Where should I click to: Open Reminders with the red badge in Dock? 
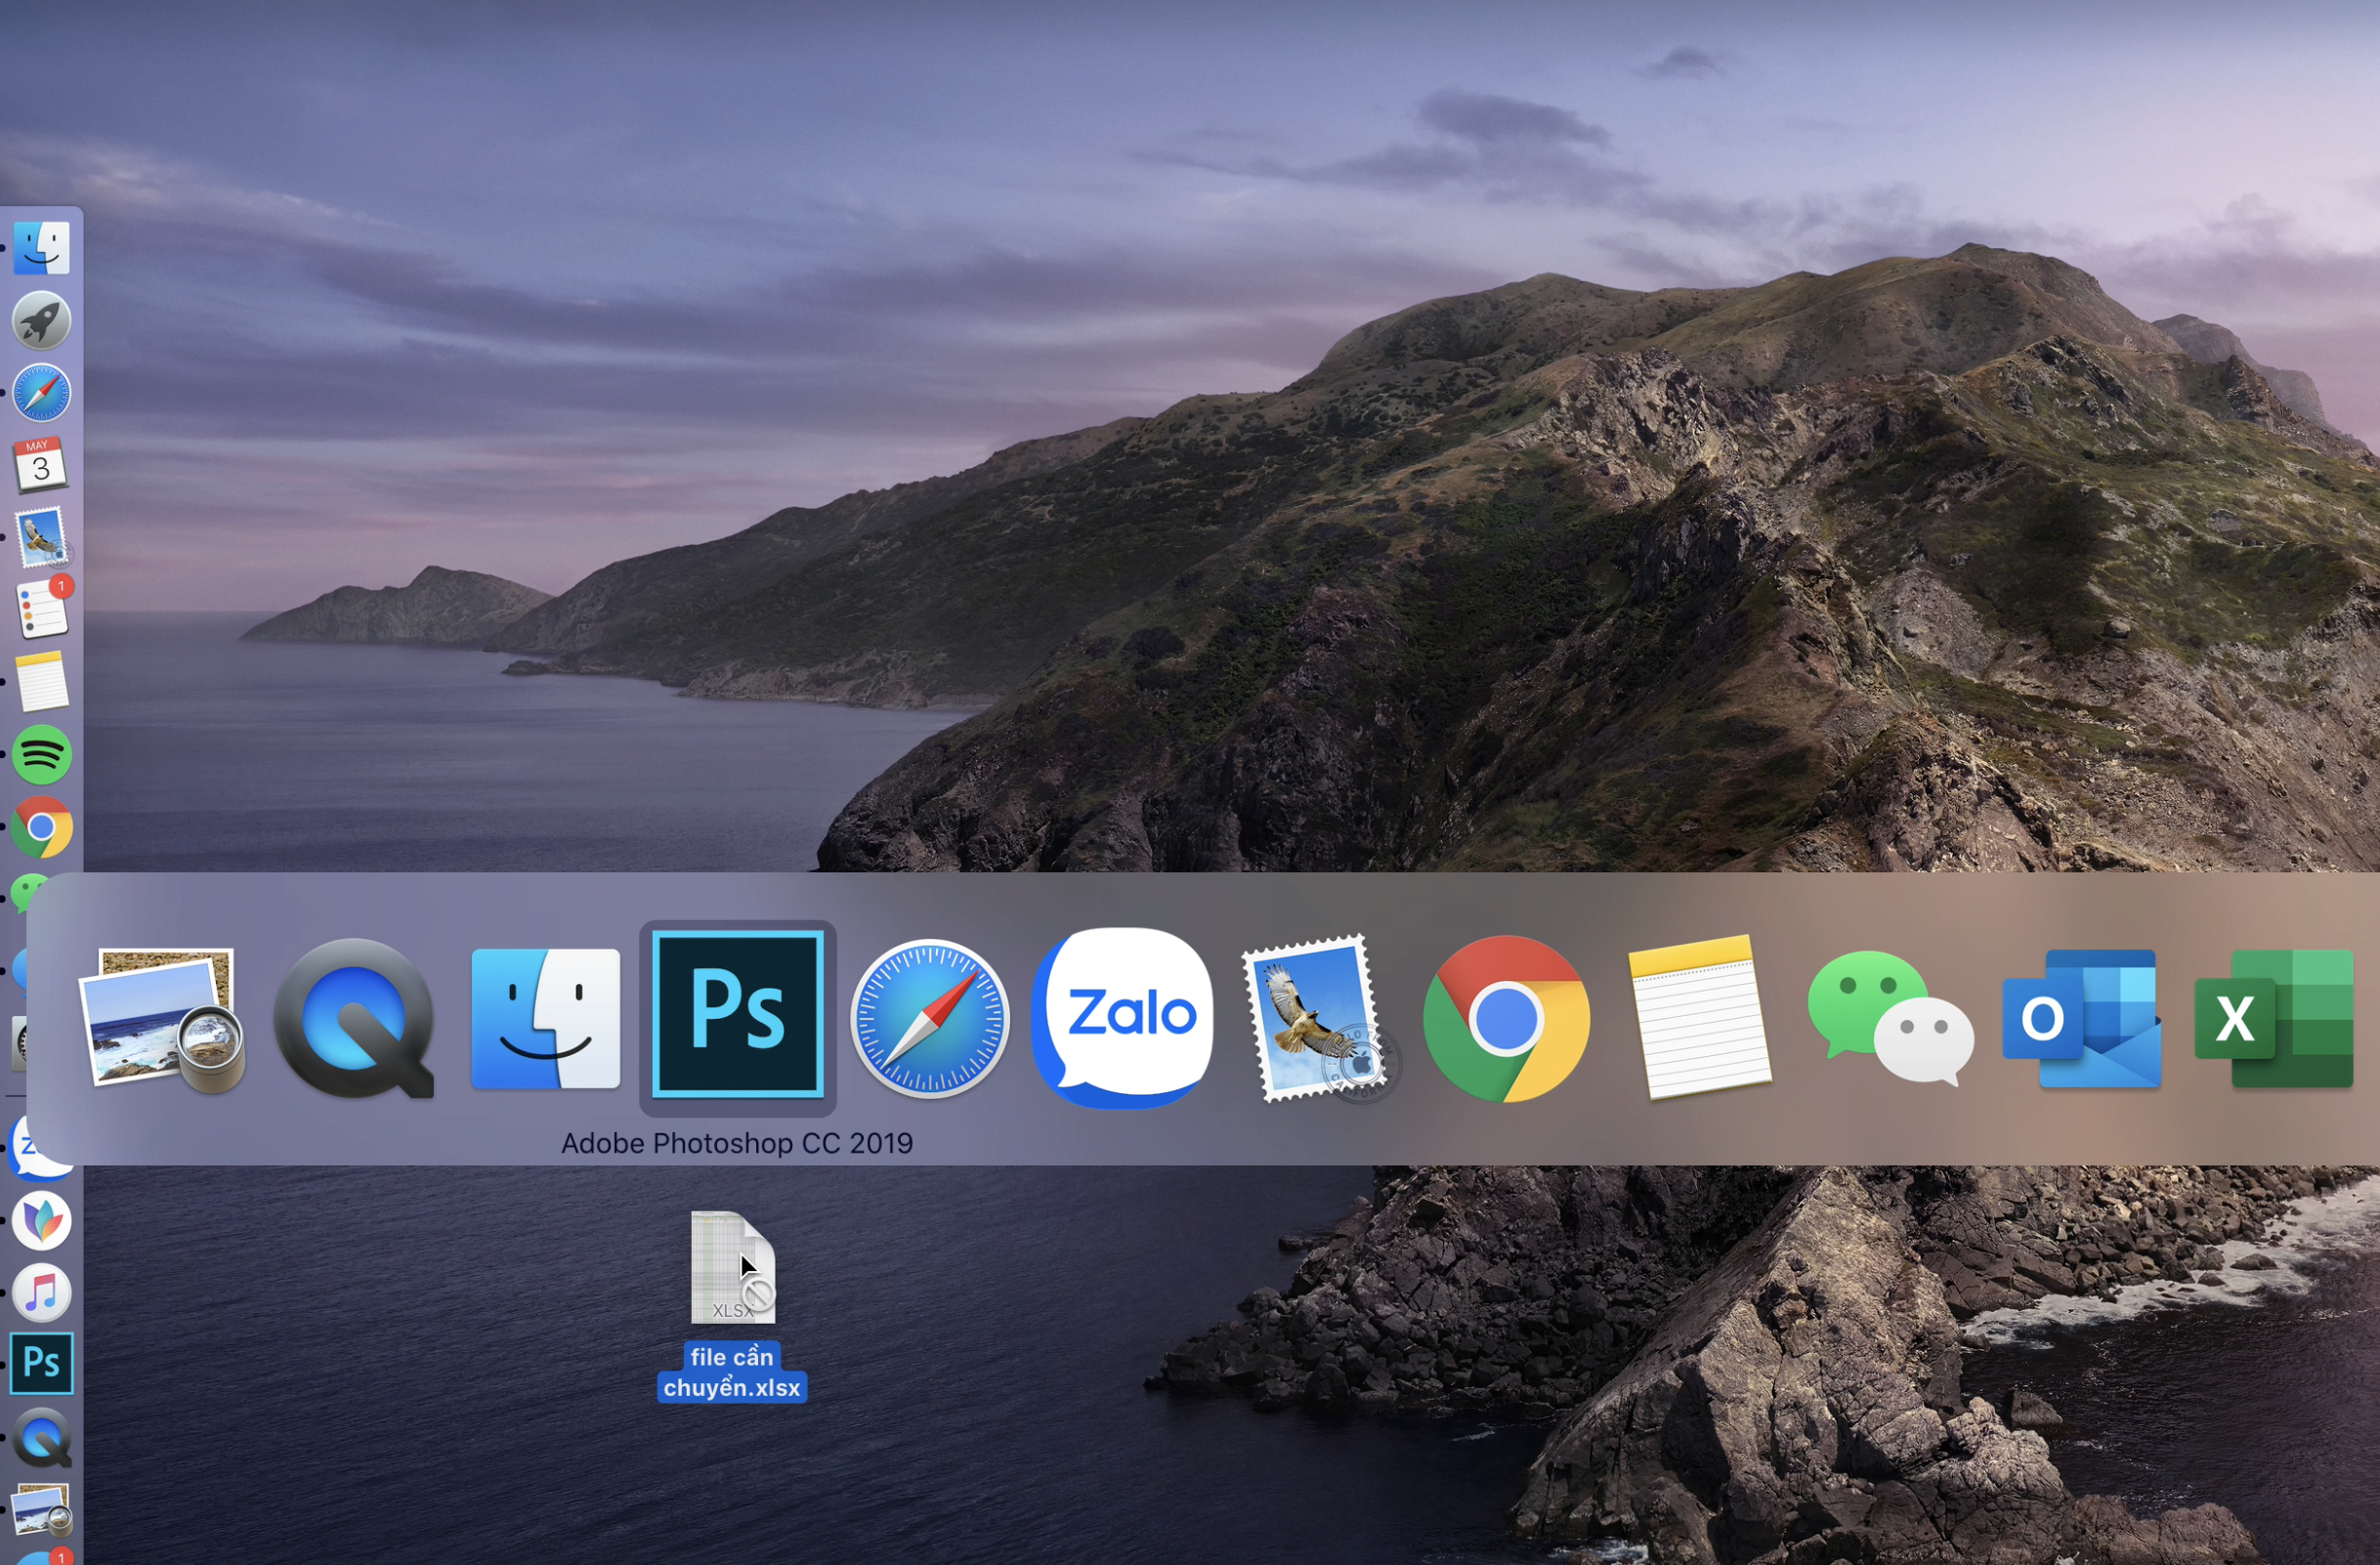pos(43,609)
